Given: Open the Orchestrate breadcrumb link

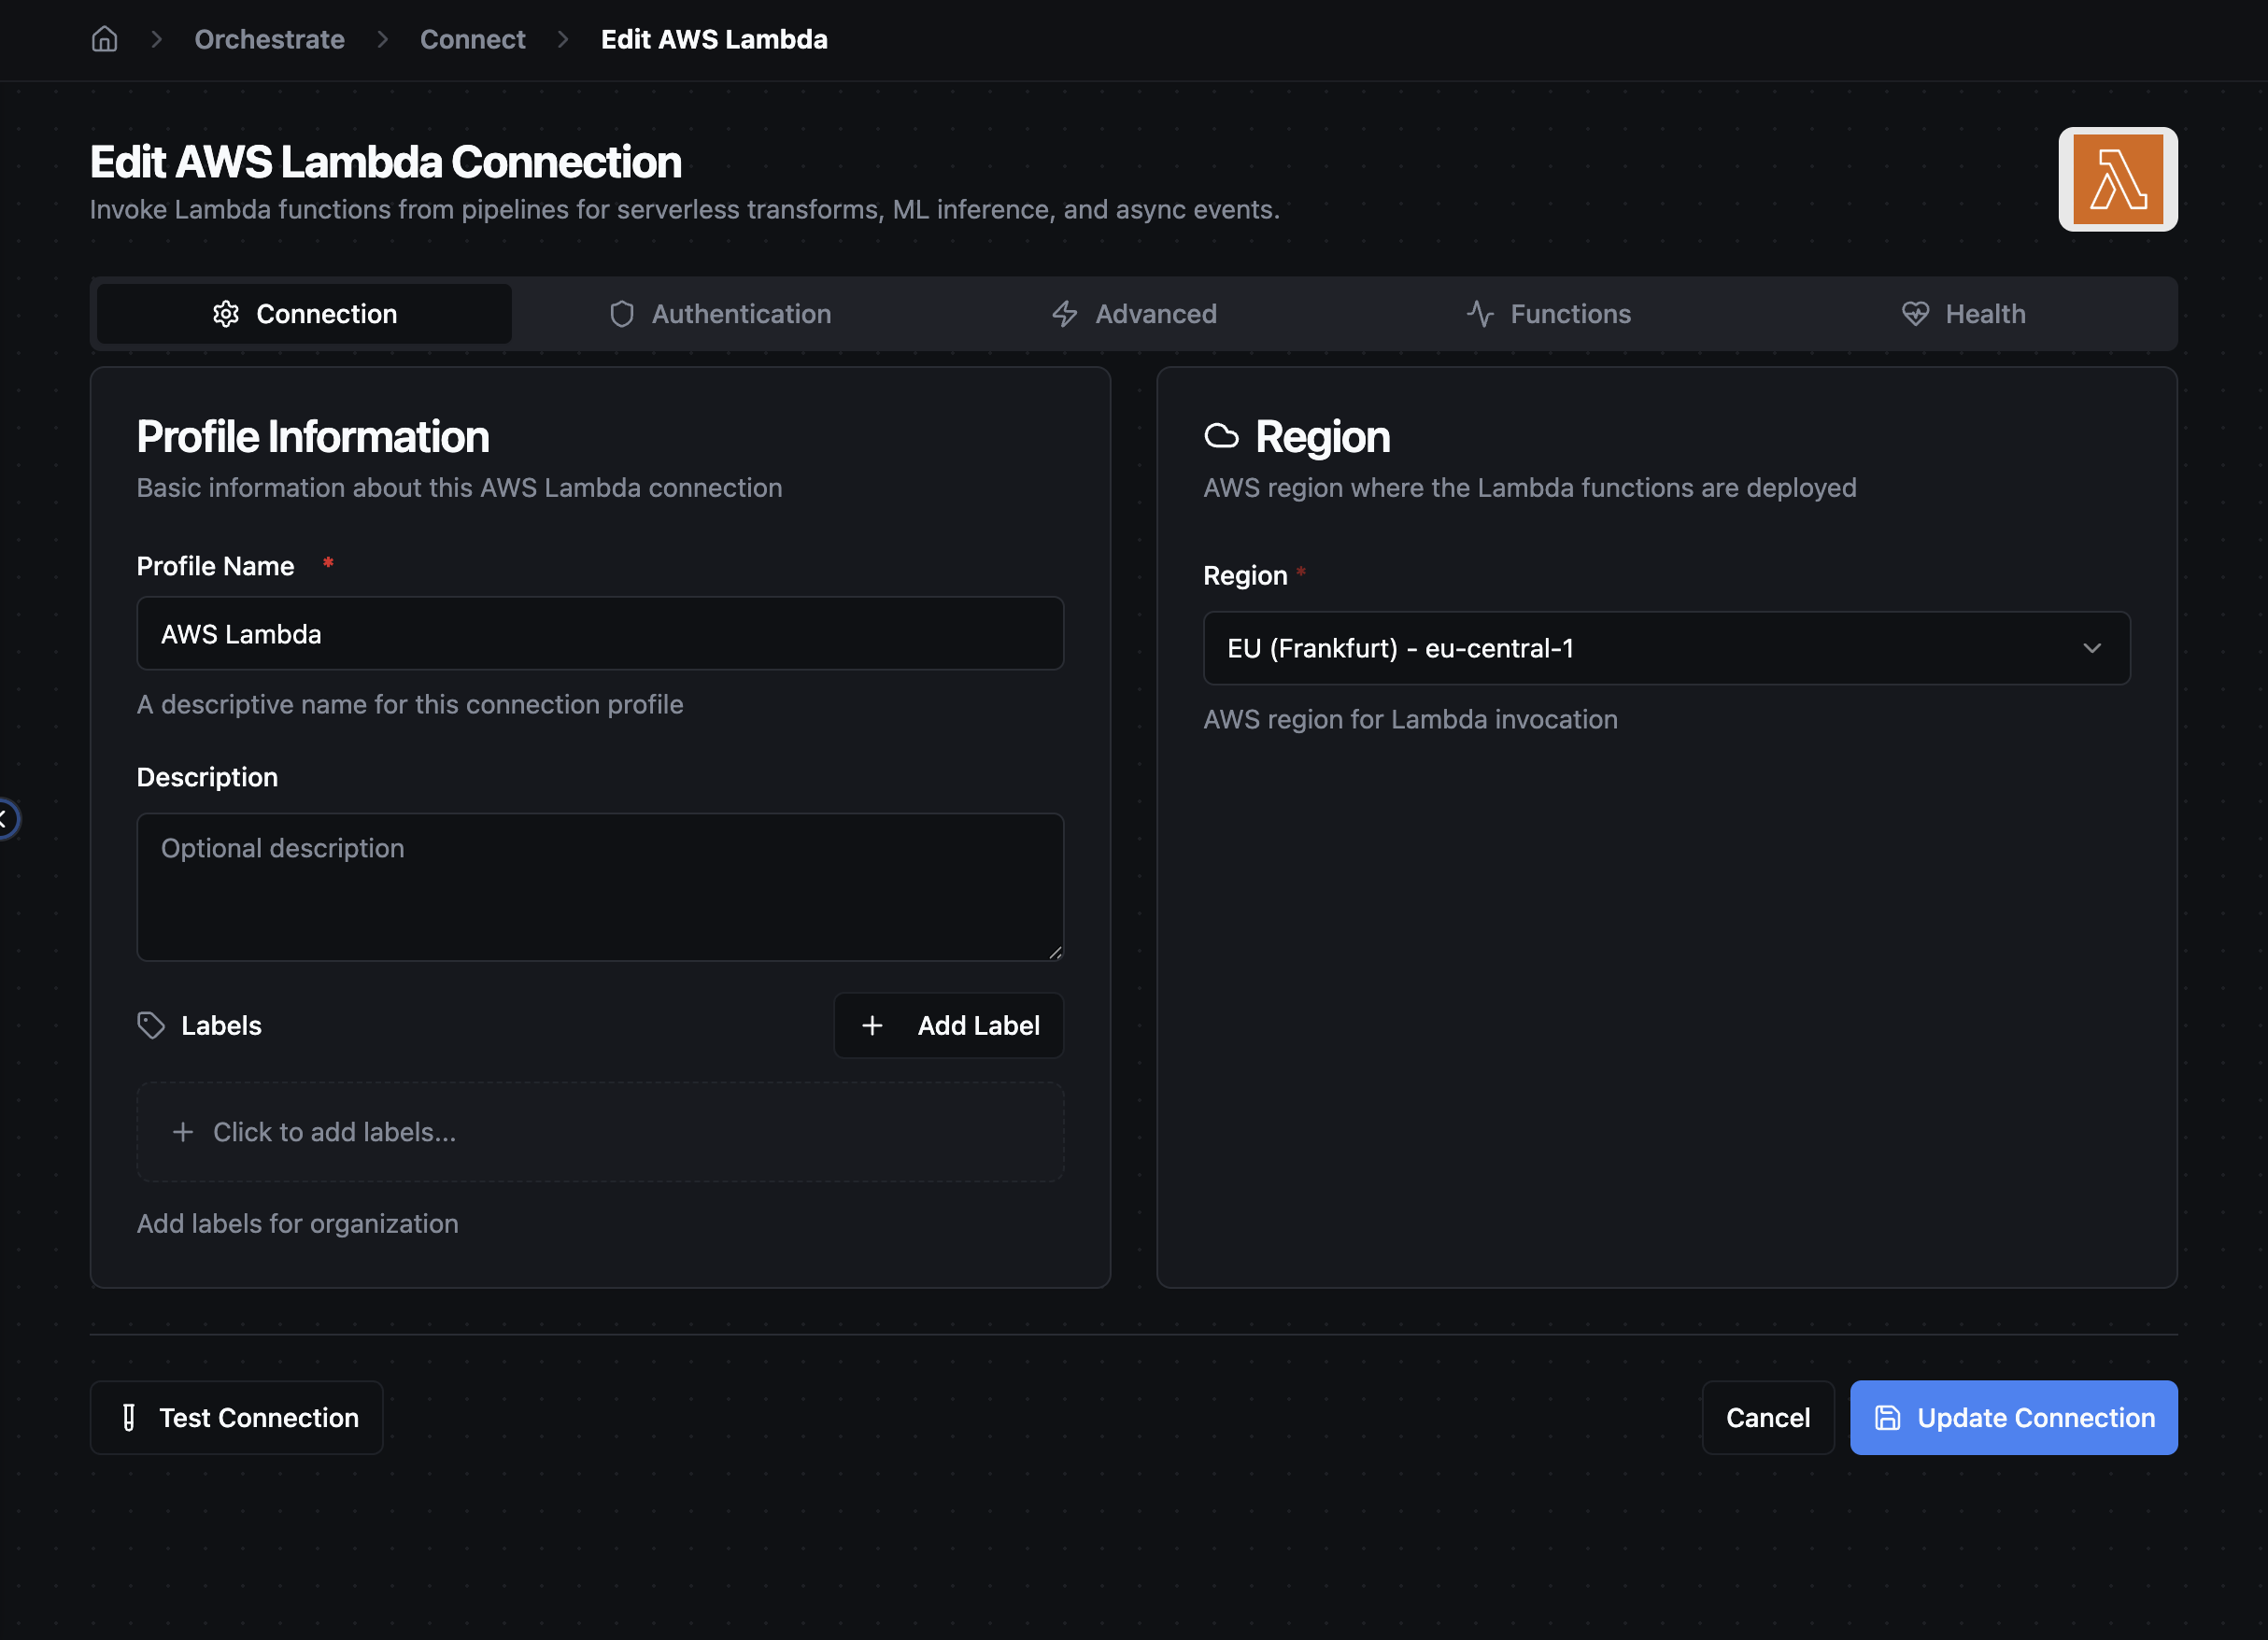Looking at the screenshot, I should 269,39.
